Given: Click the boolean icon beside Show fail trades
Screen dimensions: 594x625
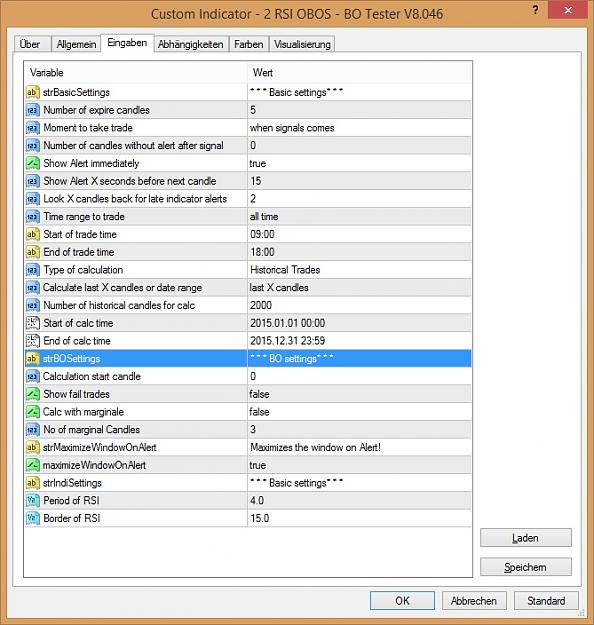Looking at the screenshot, I should (33, 394).
